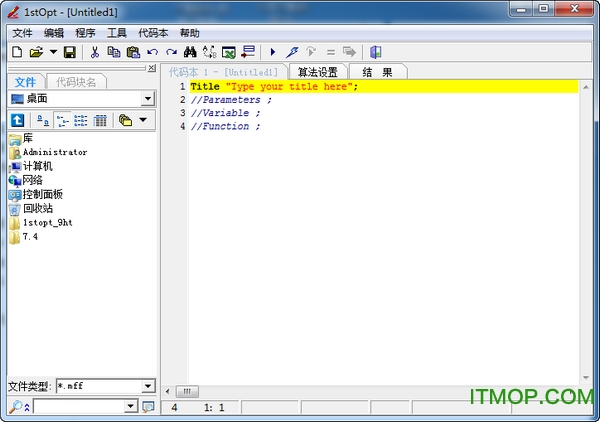
Task: Switch to the 算法设置 tab
Action: (317, 72)
